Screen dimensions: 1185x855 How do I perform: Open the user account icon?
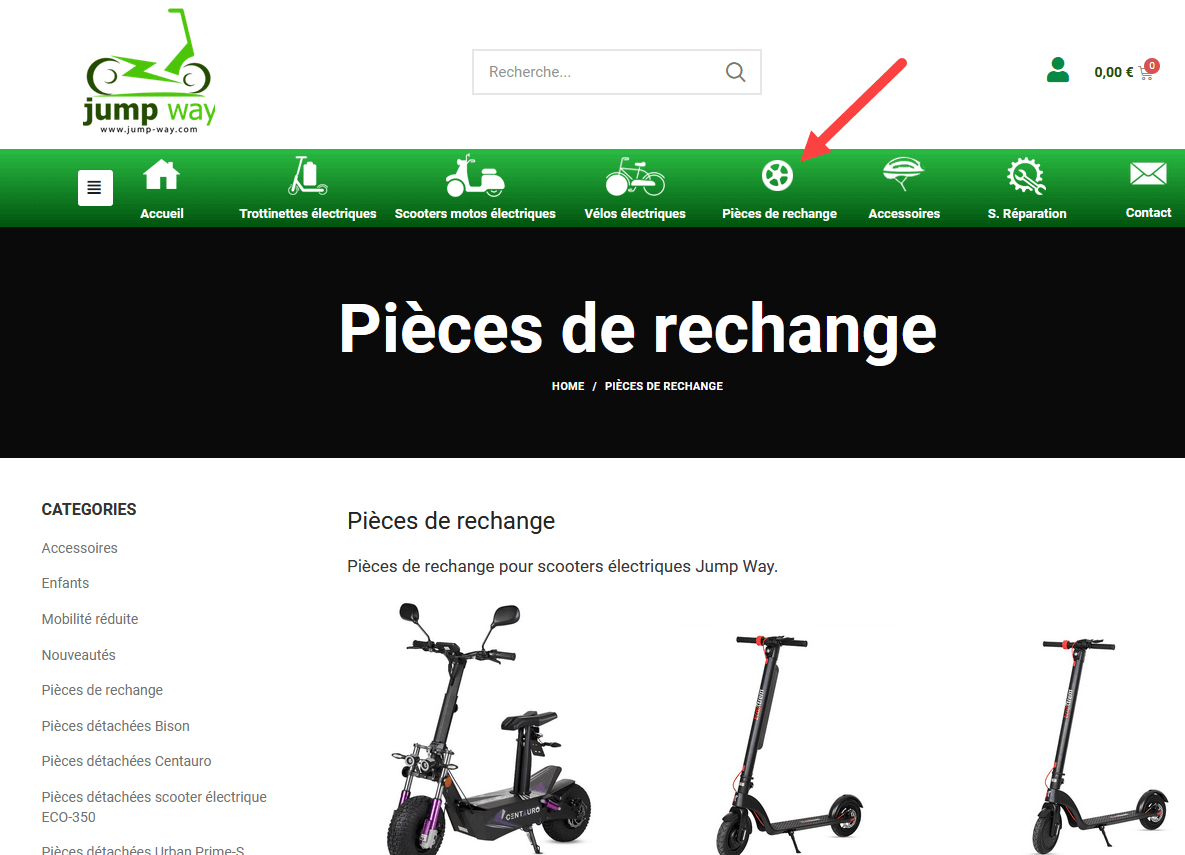pyautogui.click(x=1058, y=70)
